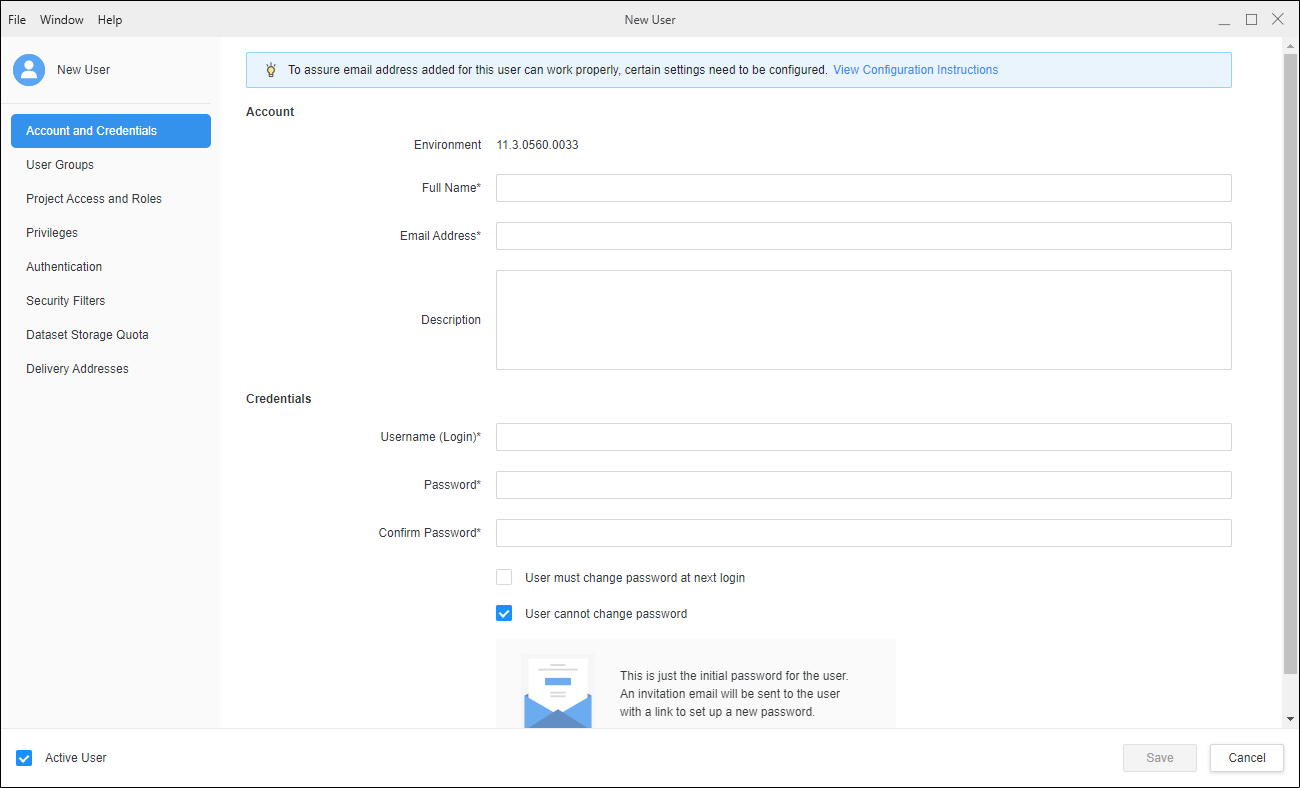Click into the Description text area

[863, 320]
